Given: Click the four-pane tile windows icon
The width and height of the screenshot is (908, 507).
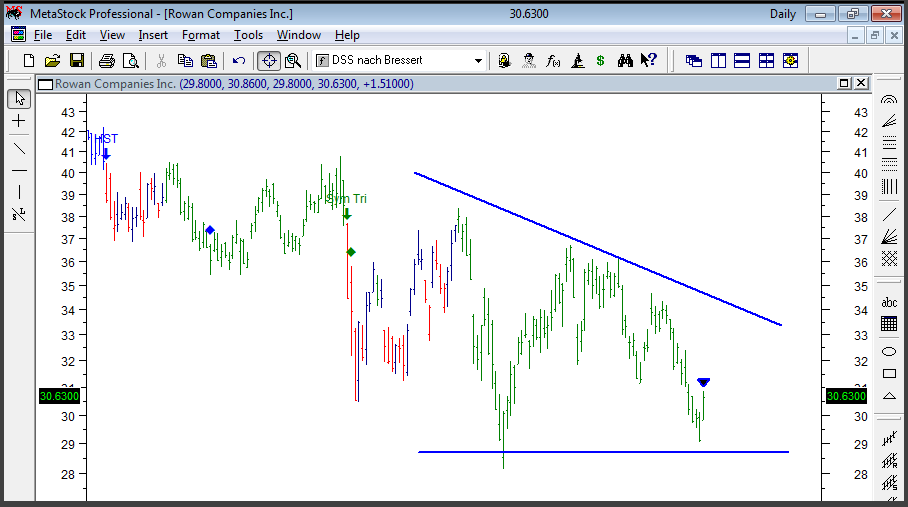Looking at the screenshot, I should [x=766, y=60].
